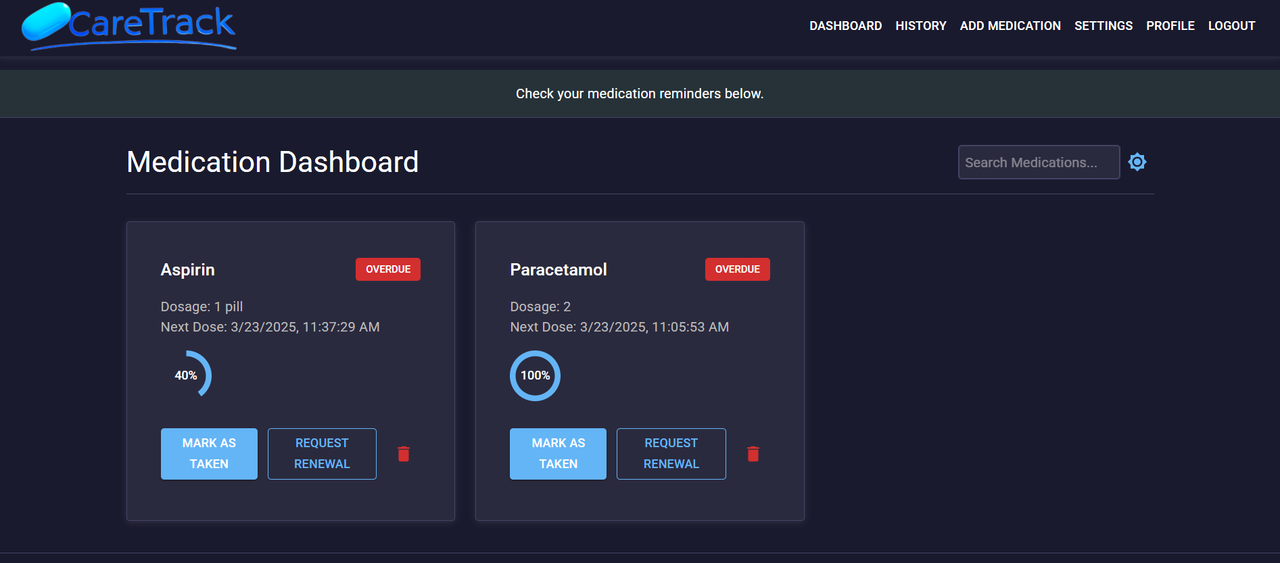Open Settings from the top navigation
Screen dimensions: 1280x563
[x=1104, y=26]
